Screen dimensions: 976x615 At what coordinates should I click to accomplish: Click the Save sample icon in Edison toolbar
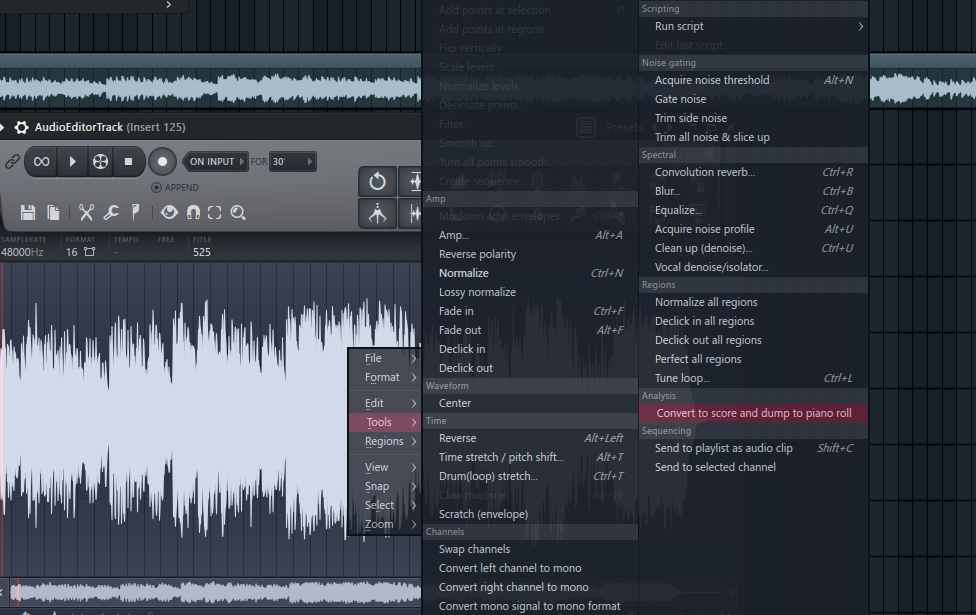pyautogui.click(x=29, y=212)
